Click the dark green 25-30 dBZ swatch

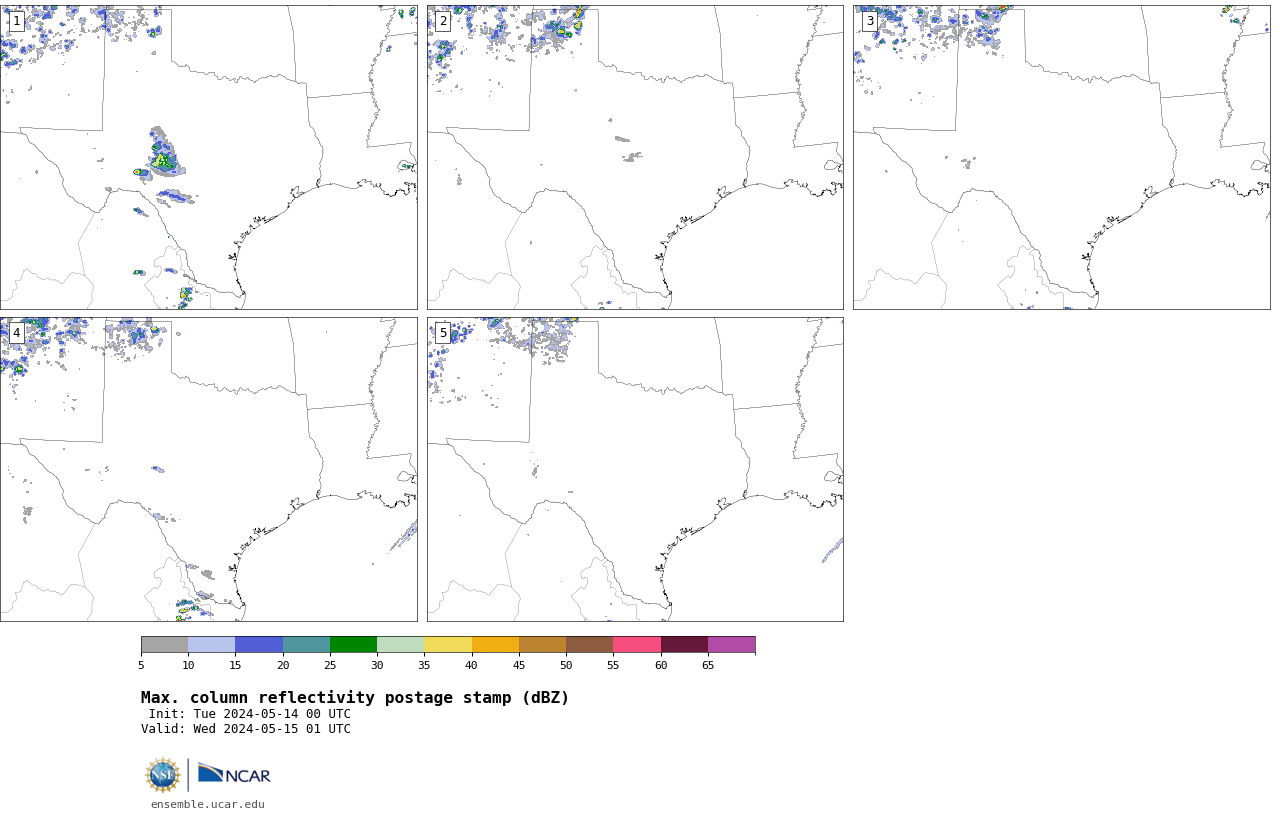pyautogui.click(x=354, y=644)
